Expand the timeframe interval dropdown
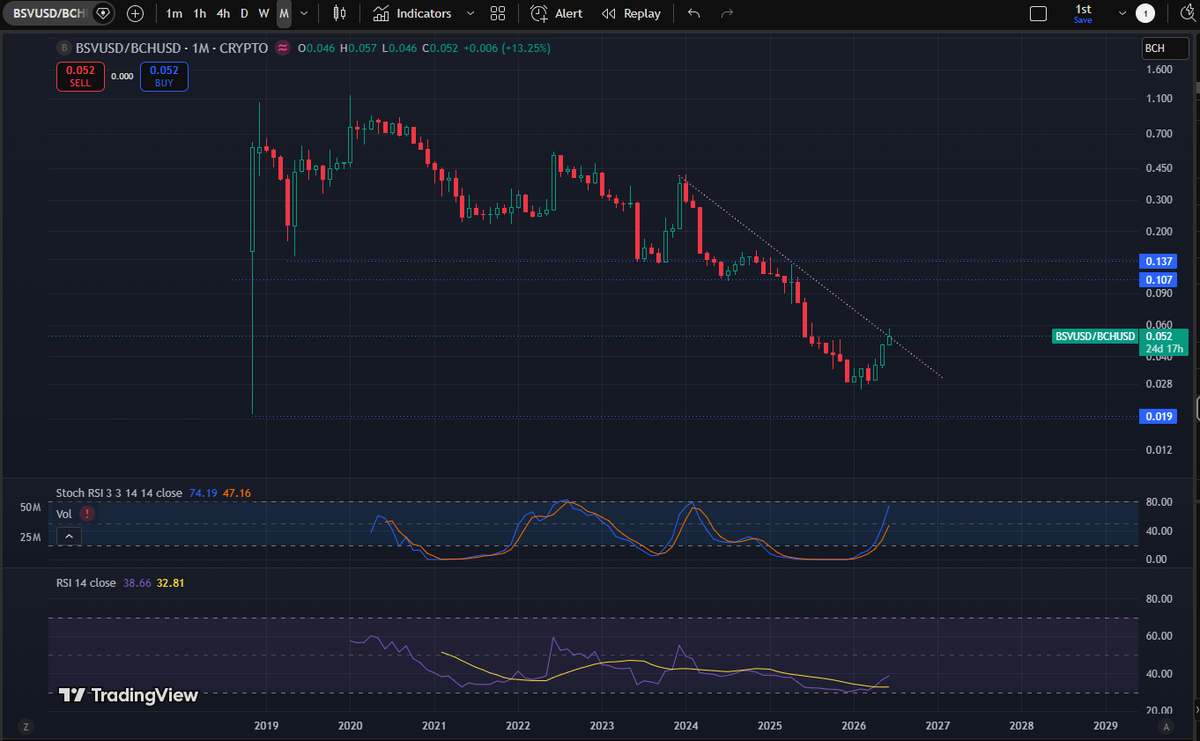Viewport: 1200px width, 741px height. (x=304, y=14)
